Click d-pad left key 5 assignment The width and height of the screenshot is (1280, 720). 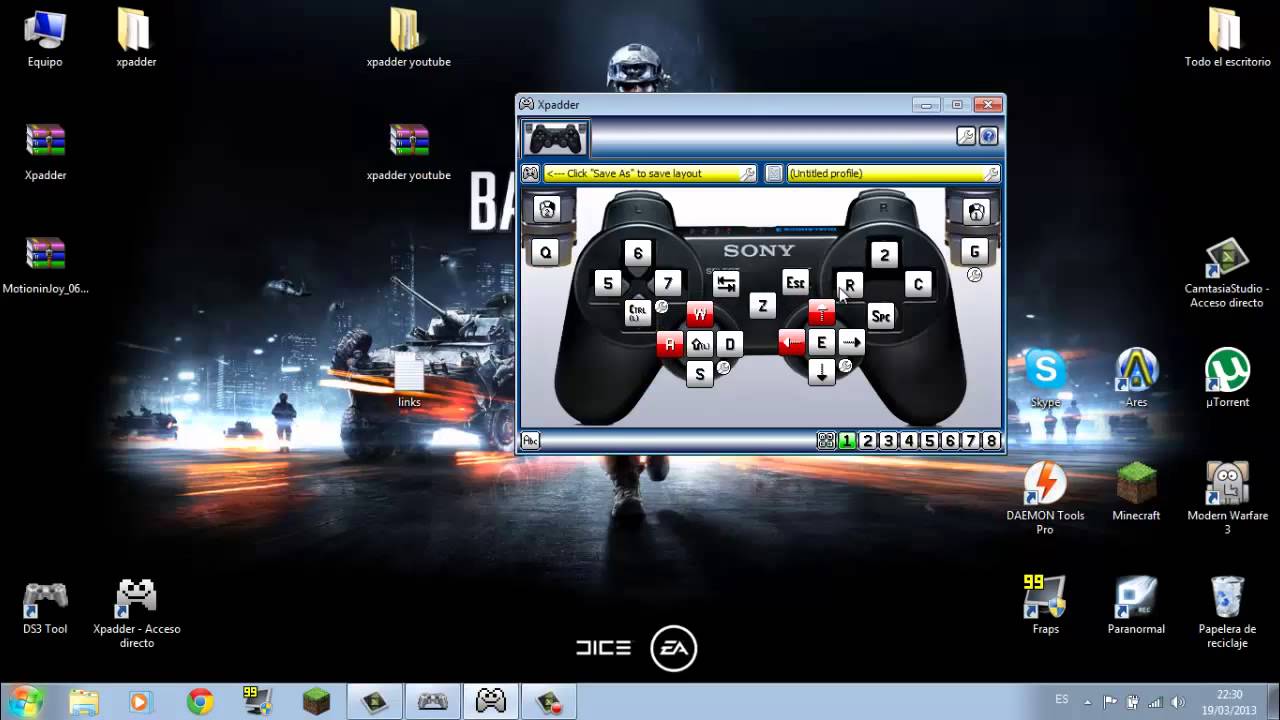pyautogui.click(x=607, y=284)
